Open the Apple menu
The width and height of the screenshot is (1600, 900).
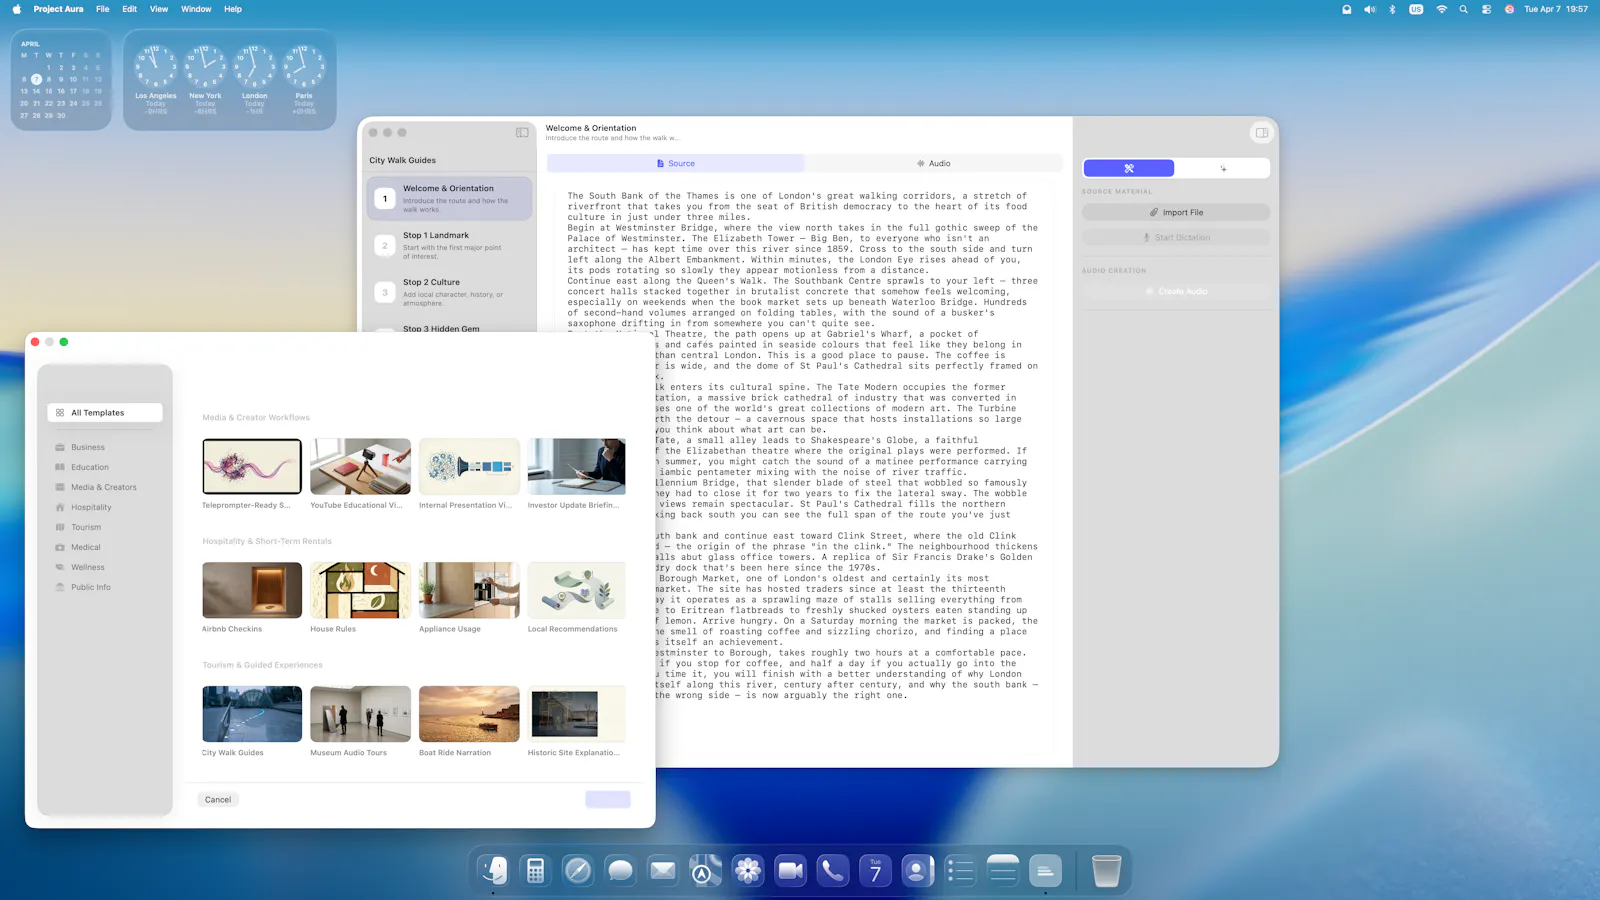point(16,9)
